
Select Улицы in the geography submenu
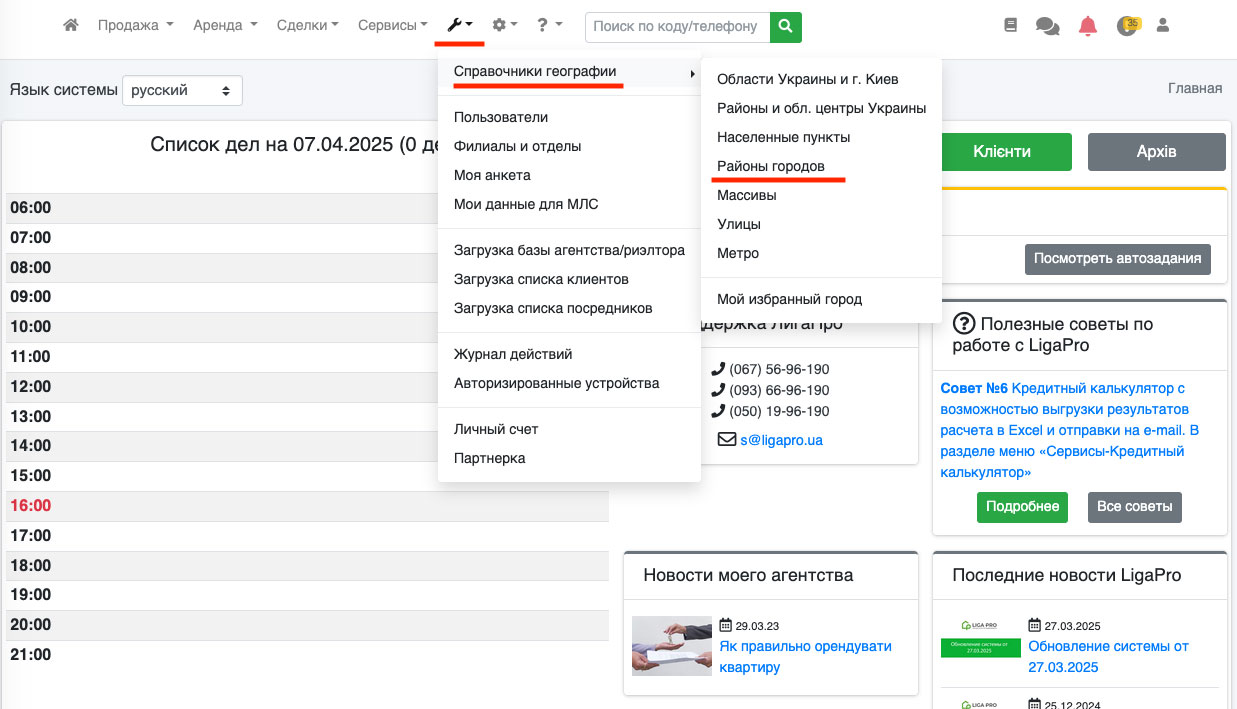click(x=738, y=224)
